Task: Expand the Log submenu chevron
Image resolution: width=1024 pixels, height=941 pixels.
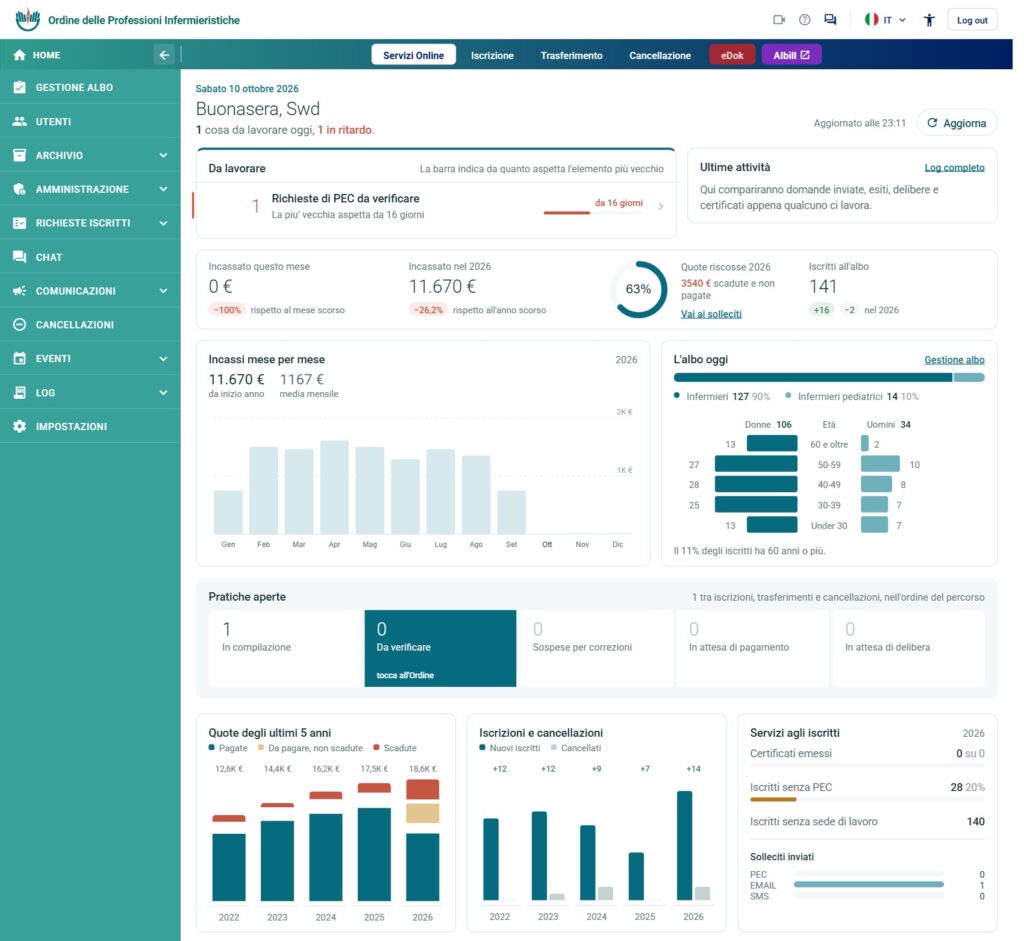Action: [x=163, y=392]
